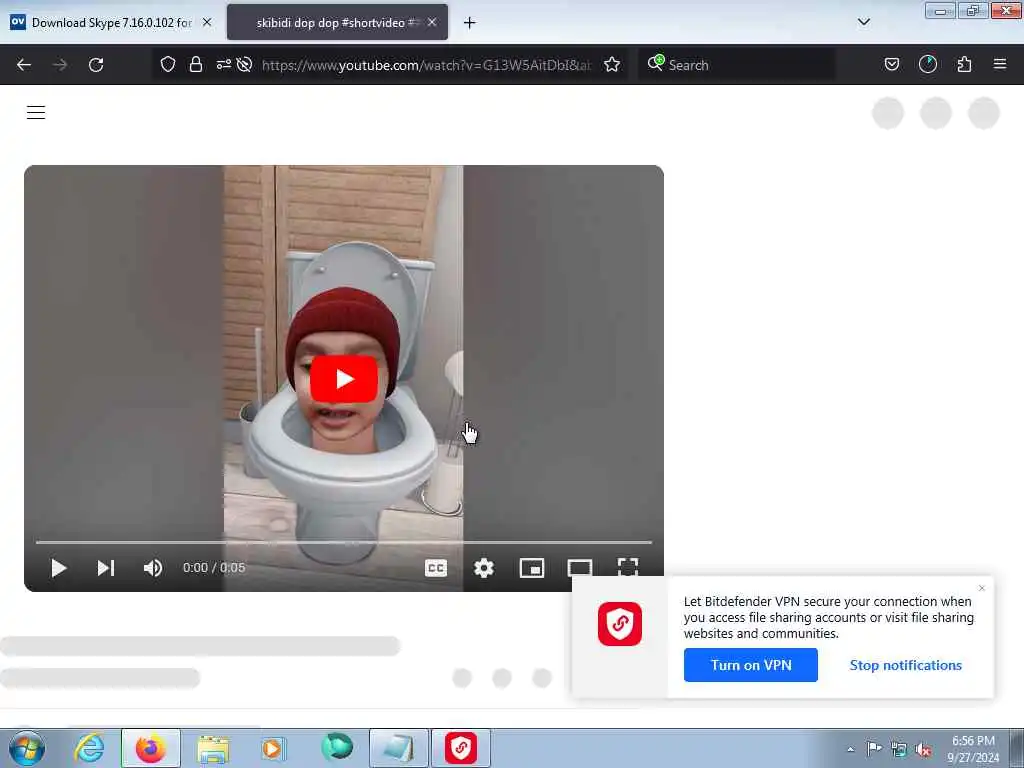The width and height of the screenshot is (1024, 768).
Task: Open Windows Explorer file folder from taskbar
Action: click(213, 748)
